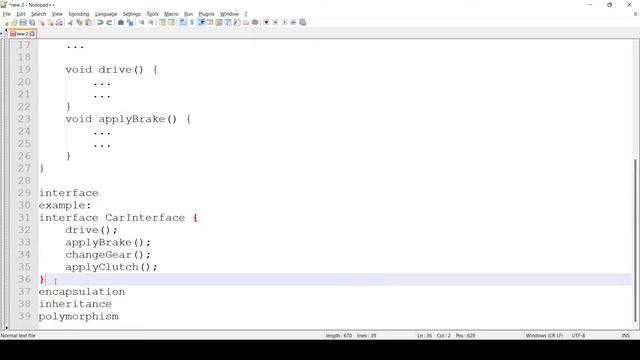Viewport: 640px width, 360px height.
Task: Click the Paste toolbar icon
Action: pos(89,22)
